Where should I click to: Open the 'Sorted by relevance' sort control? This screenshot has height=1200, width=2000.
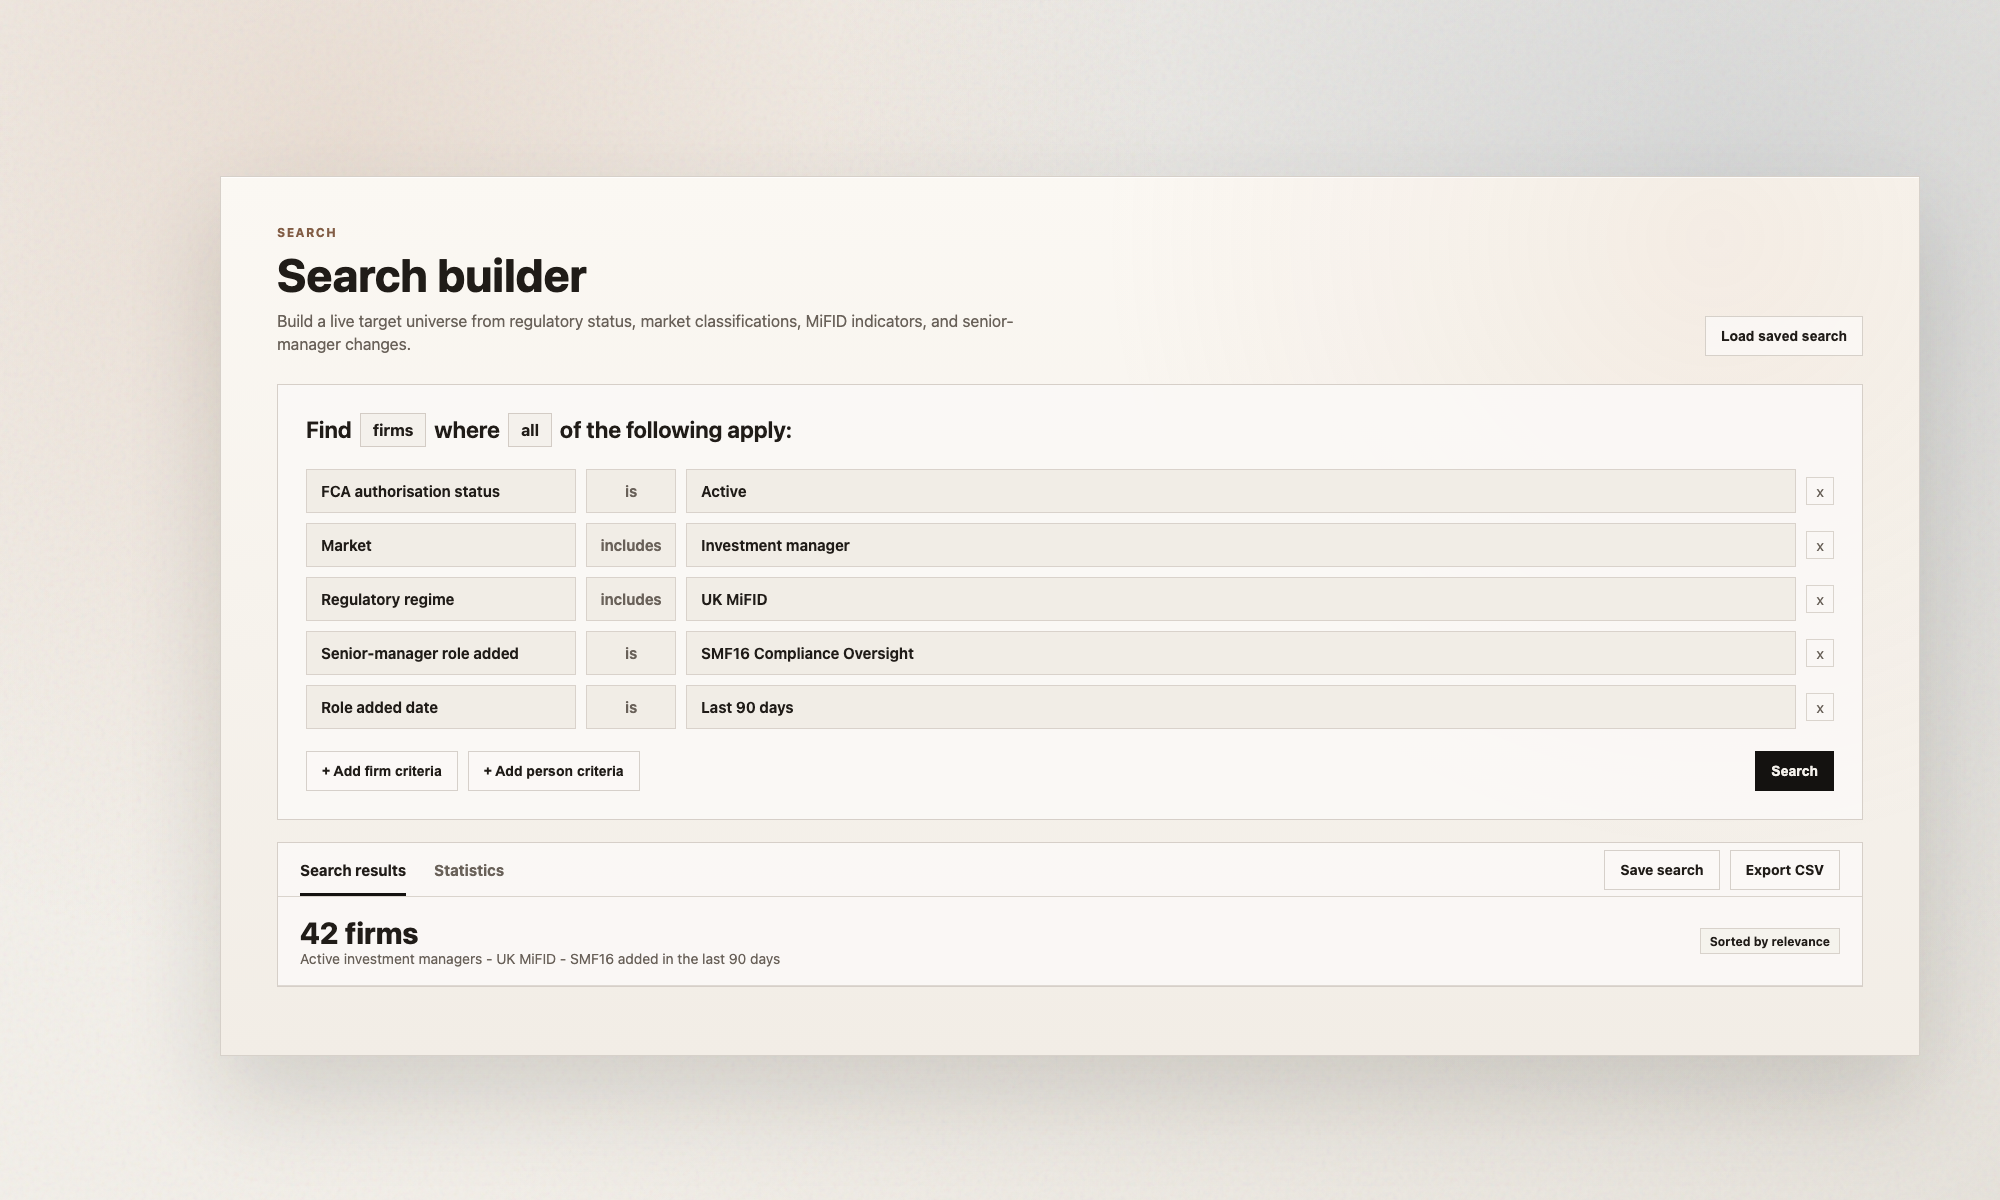click(1769, 941)
